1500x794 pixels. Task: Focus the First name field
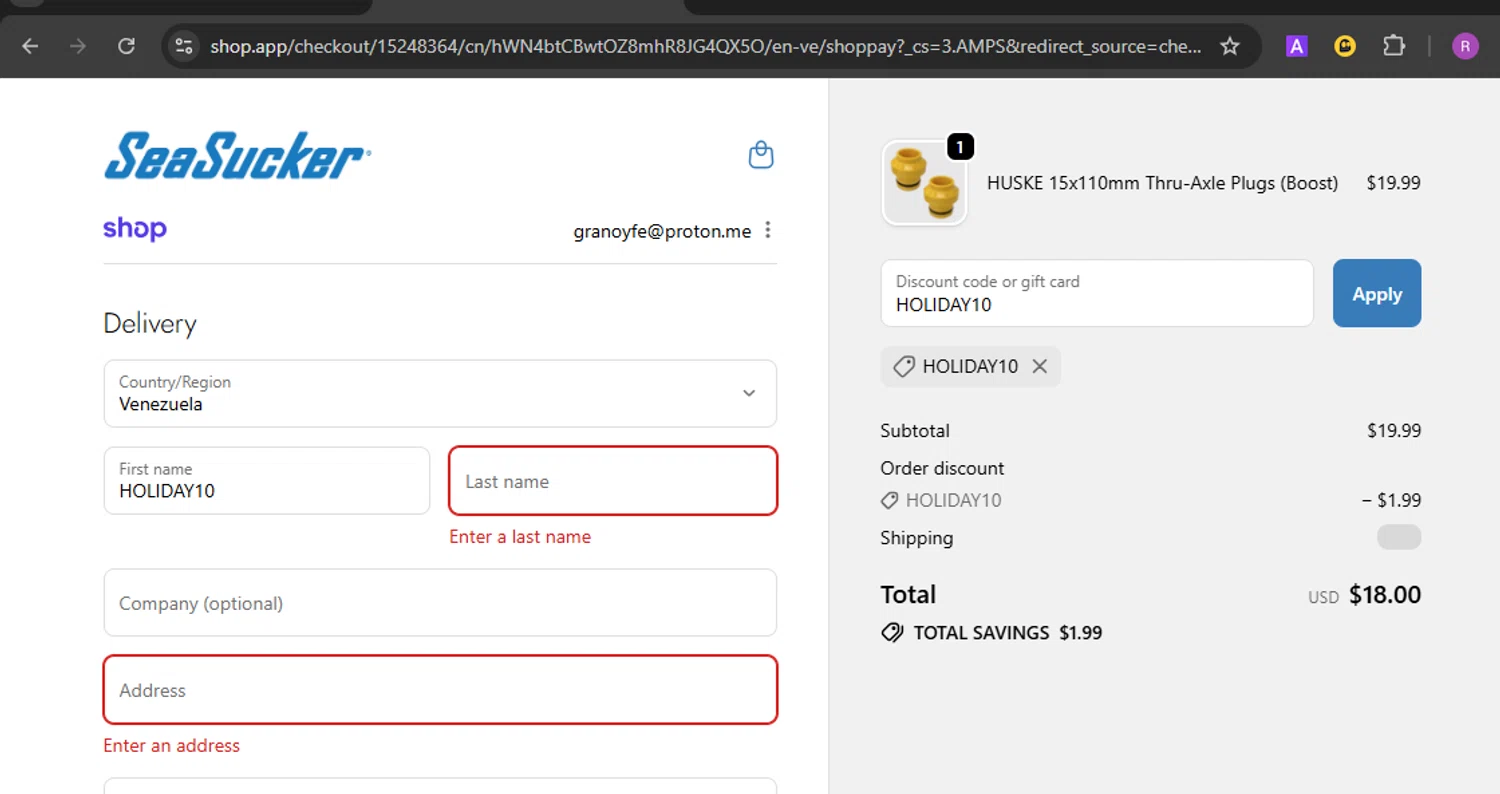267,480
